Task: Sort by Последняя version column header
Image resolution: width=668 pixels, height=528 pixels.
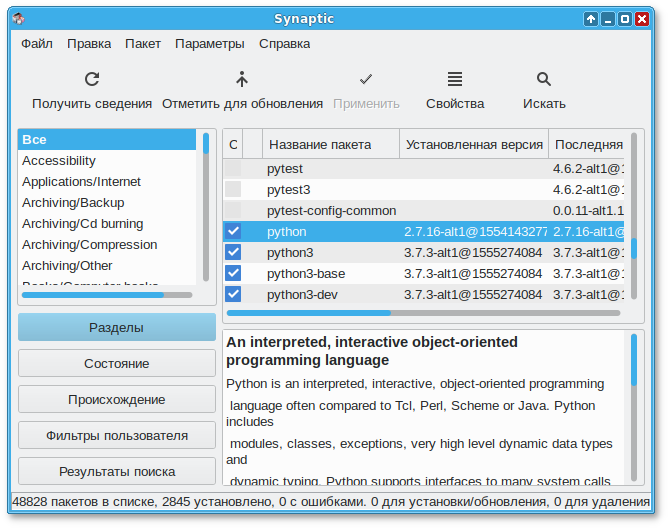Action: pyautogui.click(x=587, y=144)
